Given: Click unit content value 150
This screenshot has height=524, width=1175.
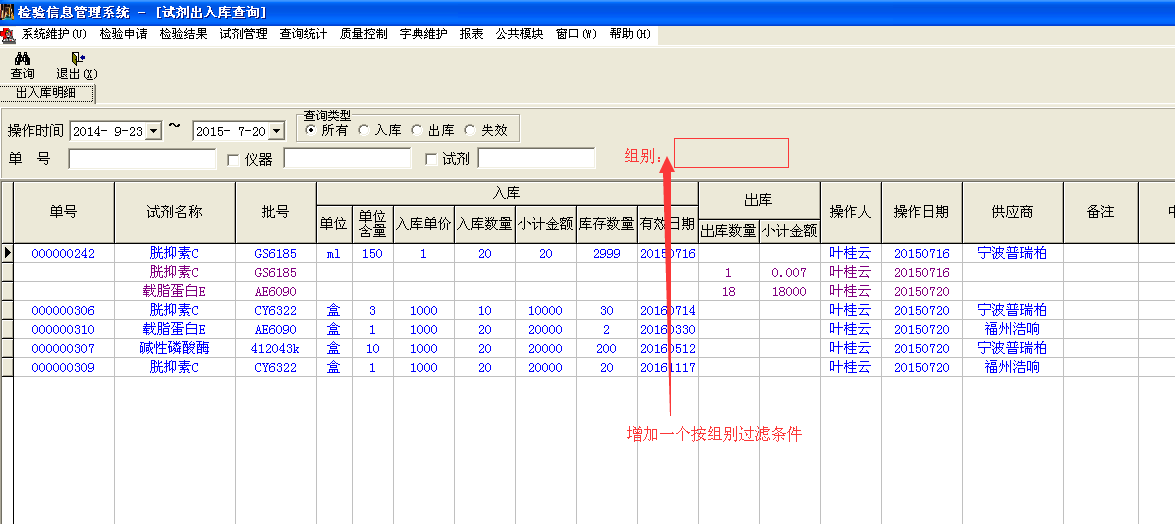Looking at the screenshot, I should 372,253.
